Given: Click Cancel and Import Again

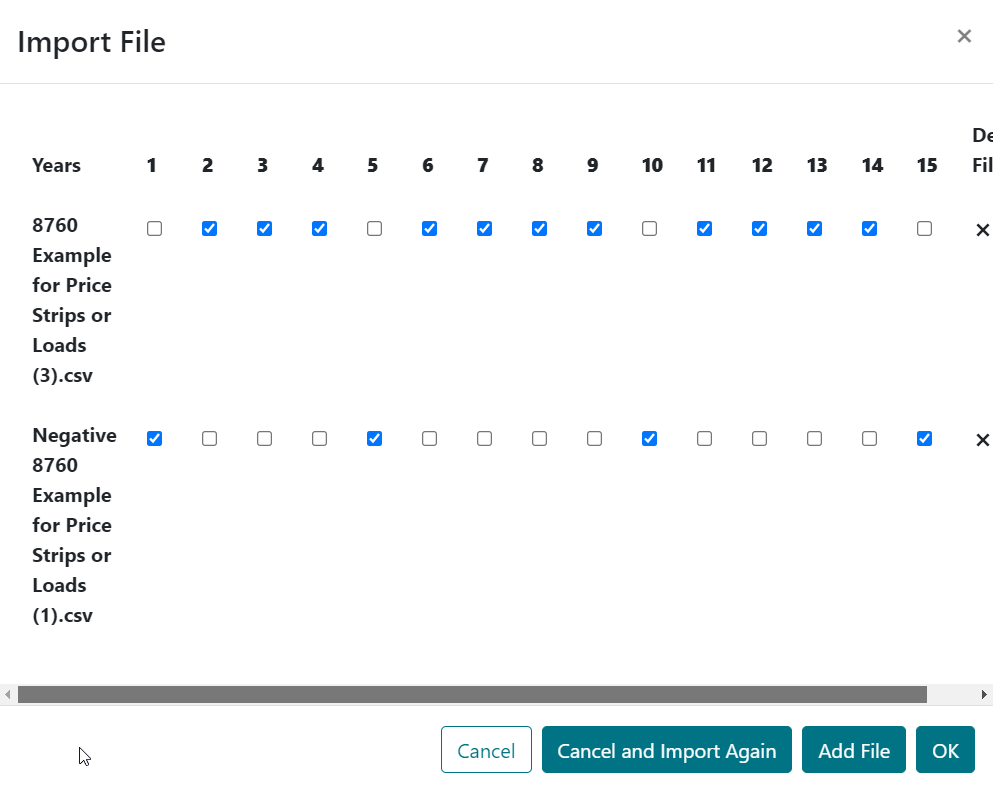Looking at the screenshot, I should (x=666, y=750).
